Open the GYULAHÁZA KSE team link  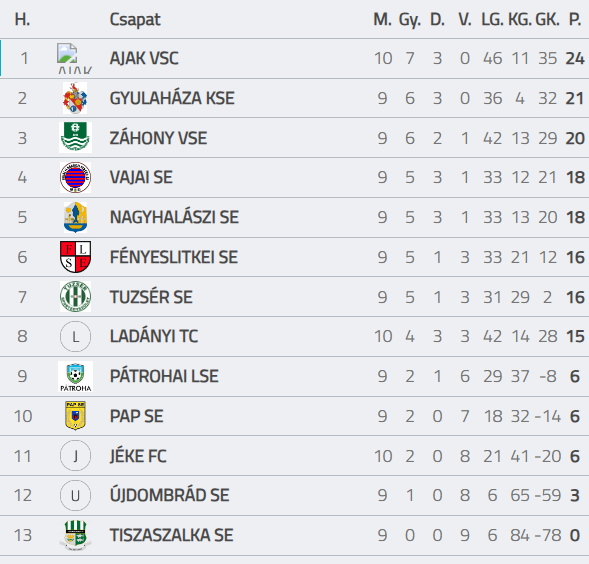point(172,98)
